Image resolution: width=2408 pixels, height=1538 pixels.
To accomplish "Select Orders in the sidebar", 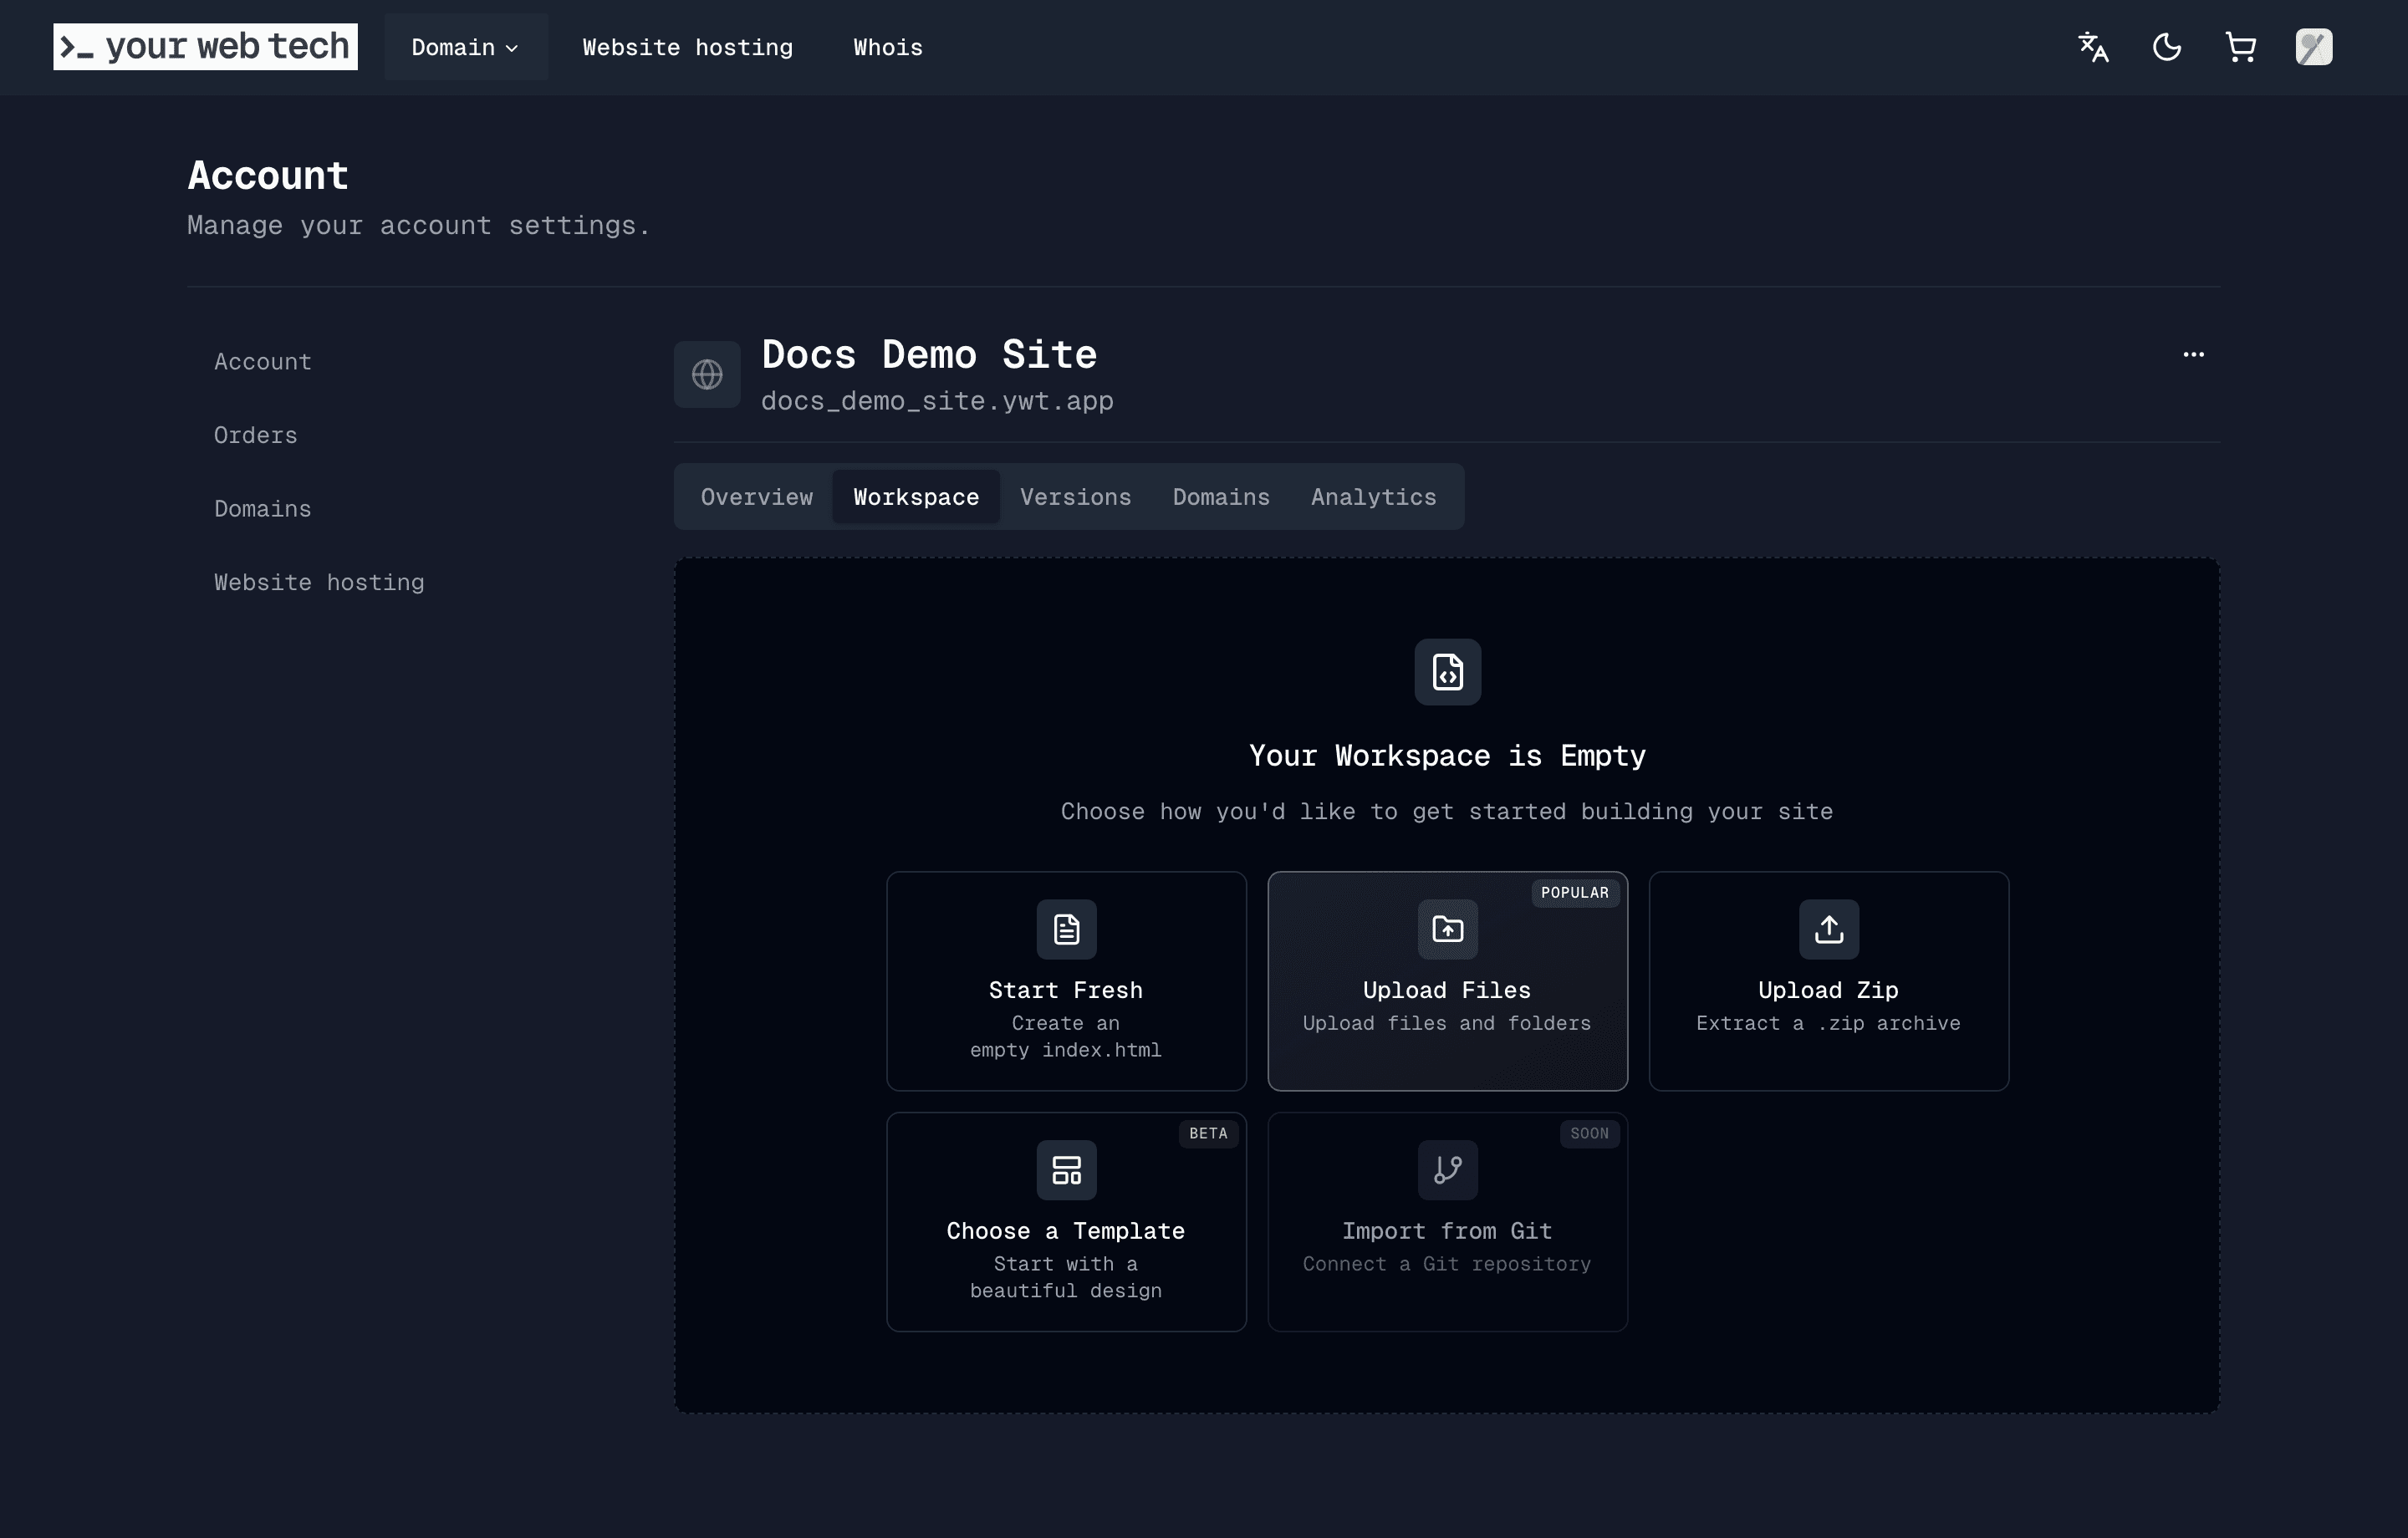I will 256,435.
